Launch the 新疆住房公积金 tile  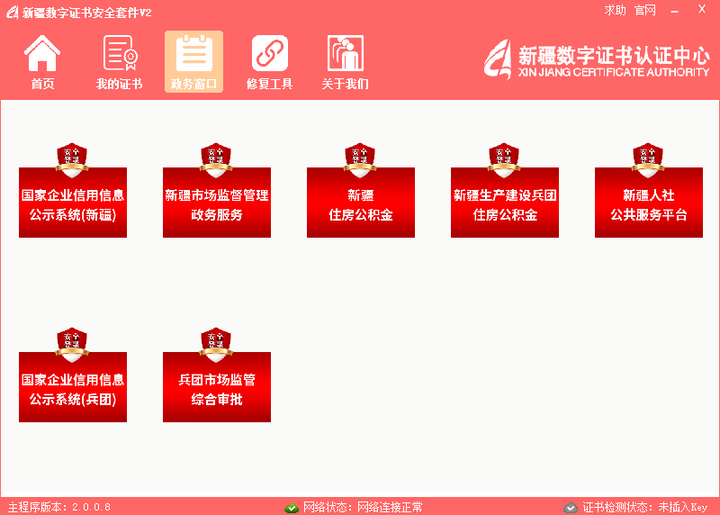click(360, 202)
